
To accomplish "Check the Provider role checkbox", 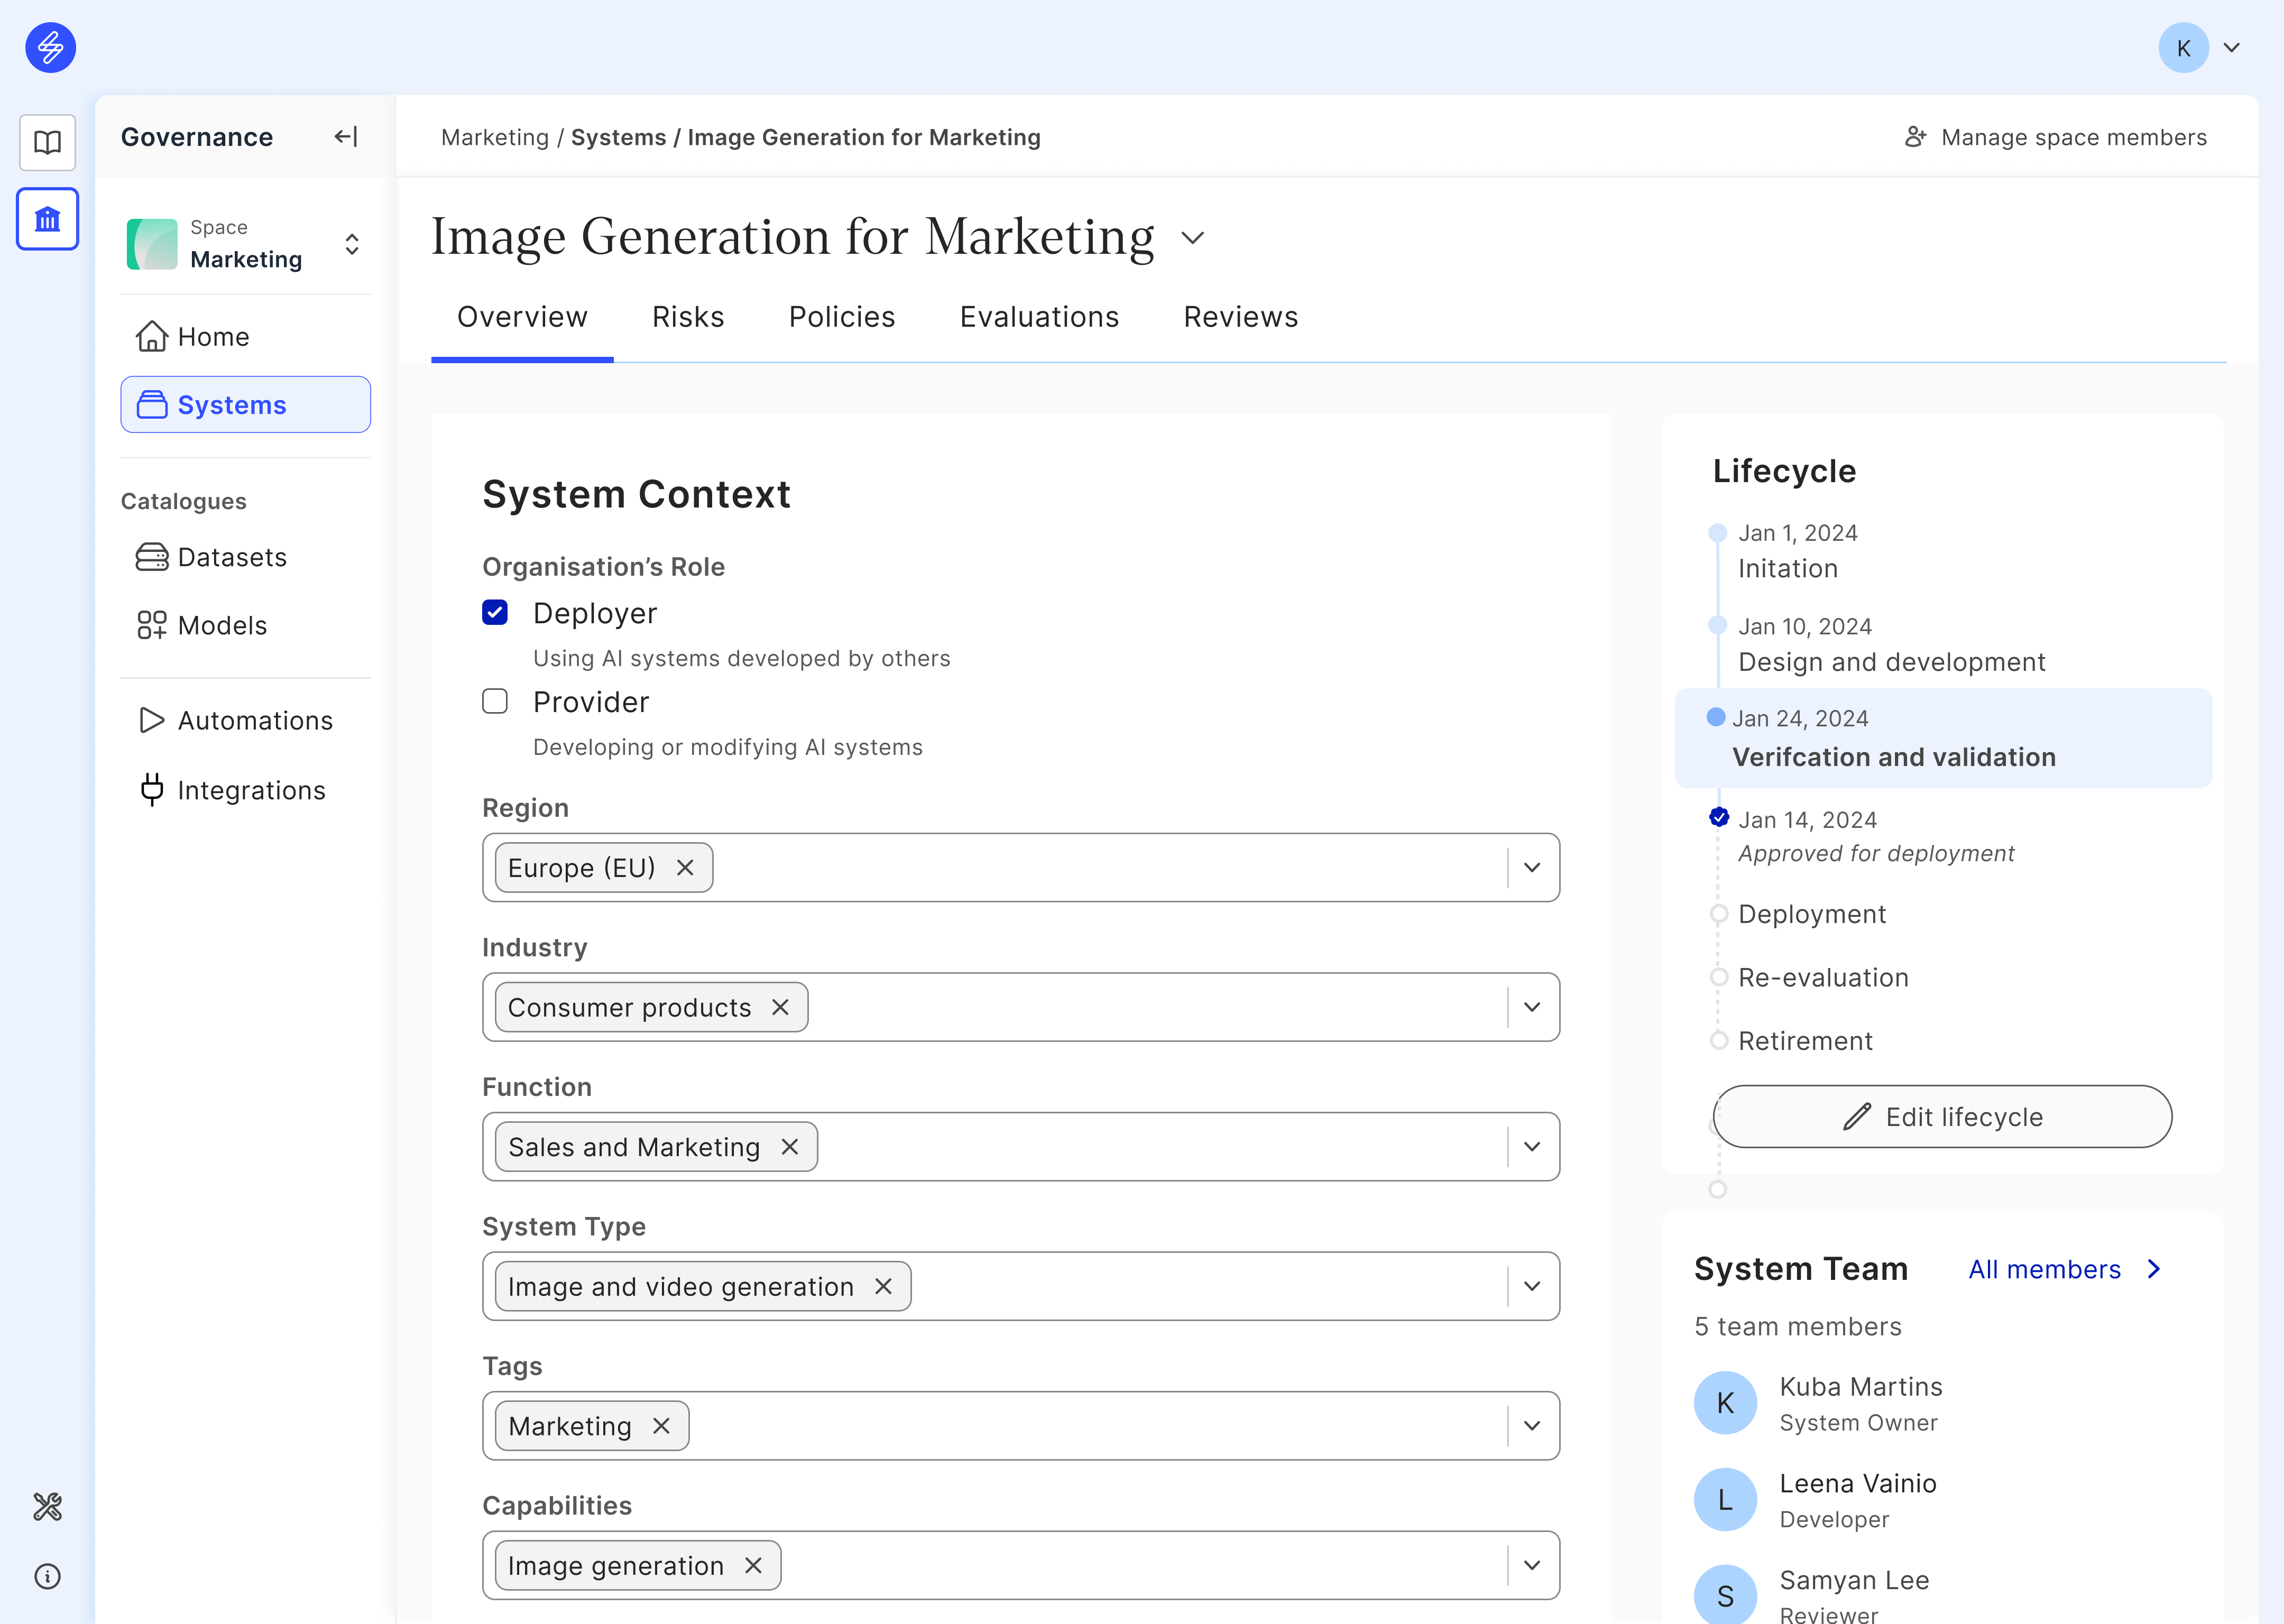I will pyautogui.click(x=495, y=701).
